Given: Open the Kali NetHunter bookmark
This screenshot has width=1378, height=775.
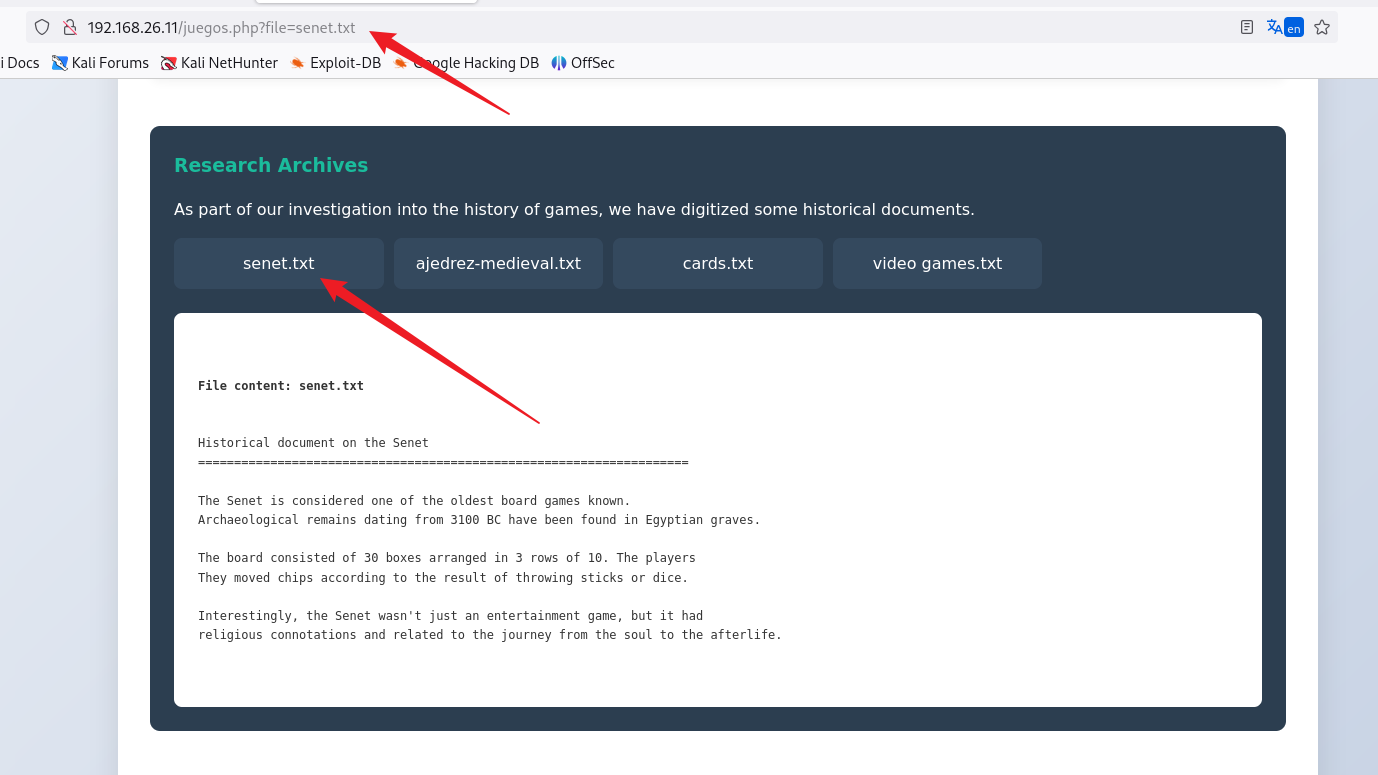Looking at the screenshot, I should pyautogui.click(x=219, y=63).
